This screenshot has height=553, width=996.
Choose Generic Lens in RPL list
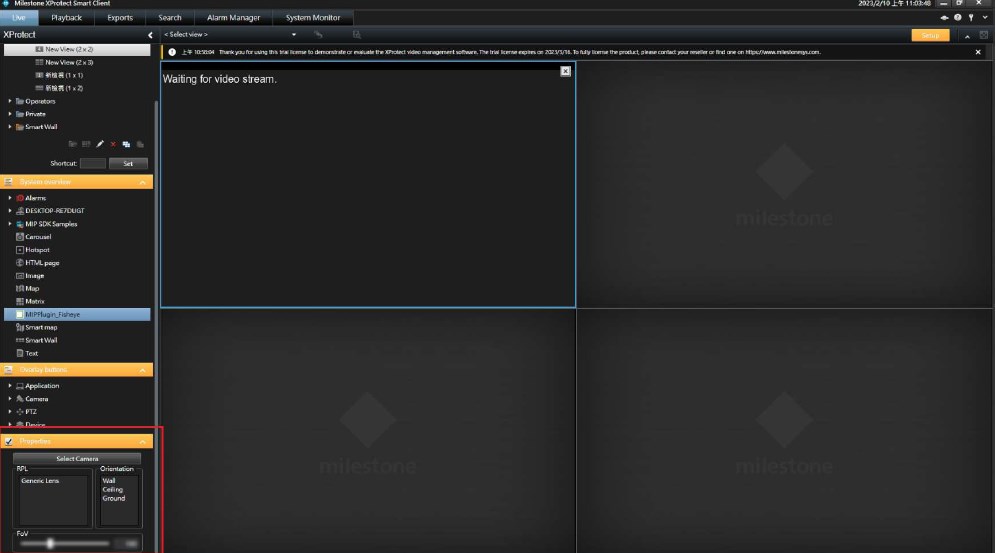39,481
